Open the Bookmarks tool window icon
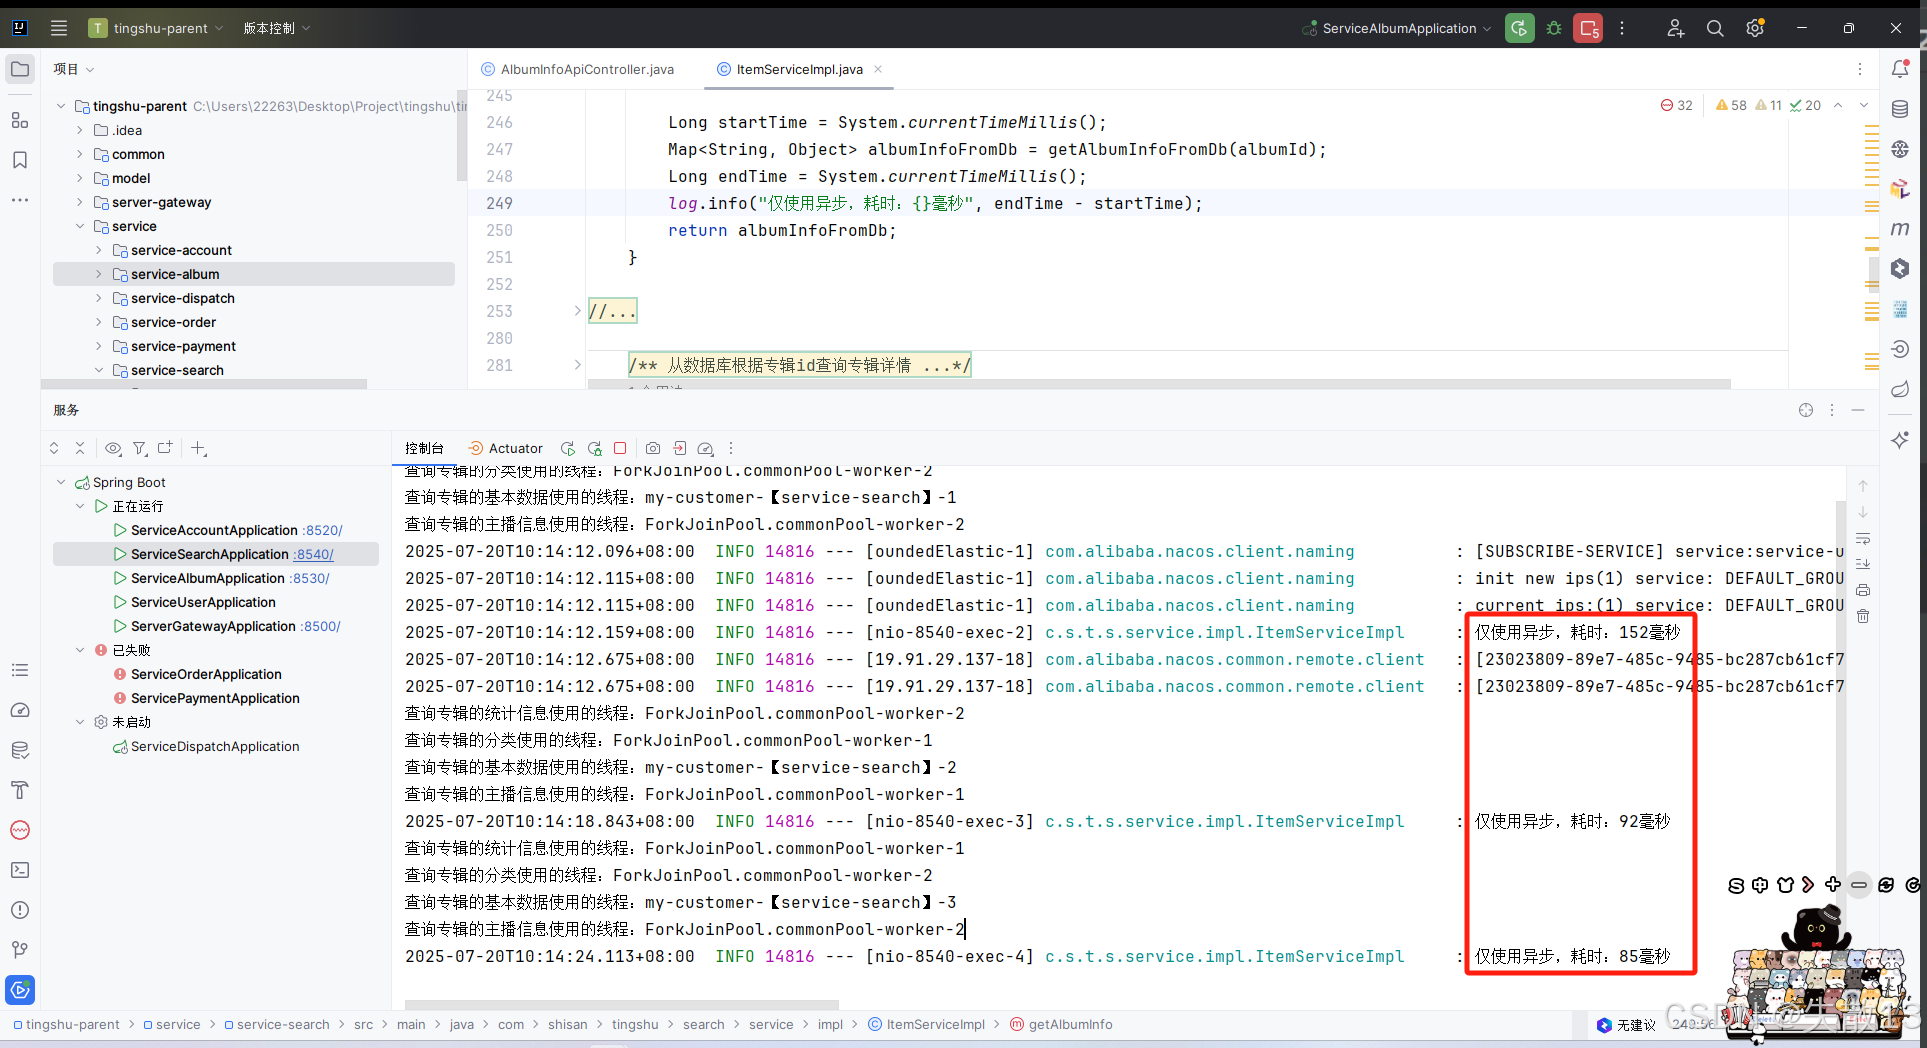1927x1048 pixels. coord(20,160)
